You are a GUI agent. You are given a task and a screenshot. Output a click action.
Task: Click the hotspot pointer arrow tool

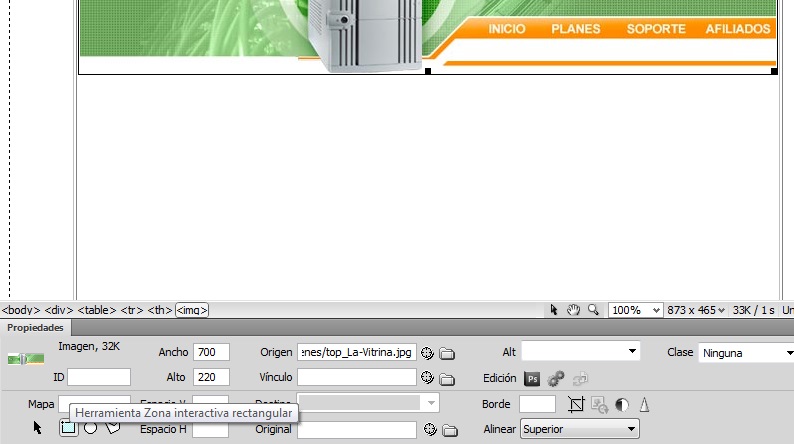(38, 428)
